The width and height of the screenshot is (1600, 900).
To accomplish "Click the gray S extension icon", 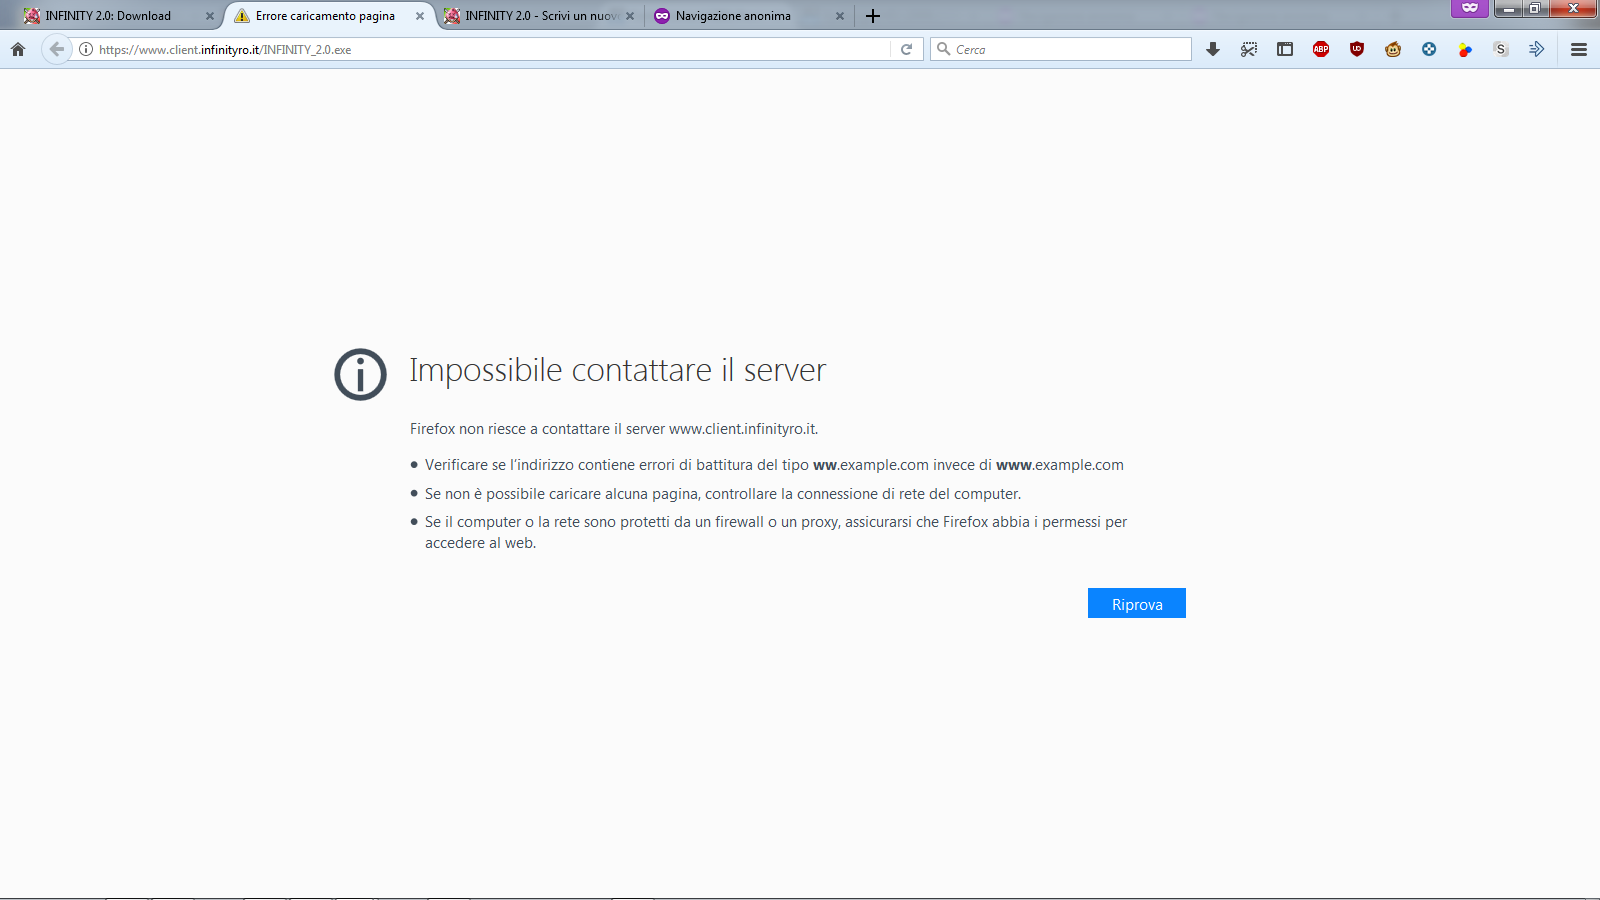I will [1501, 49].
